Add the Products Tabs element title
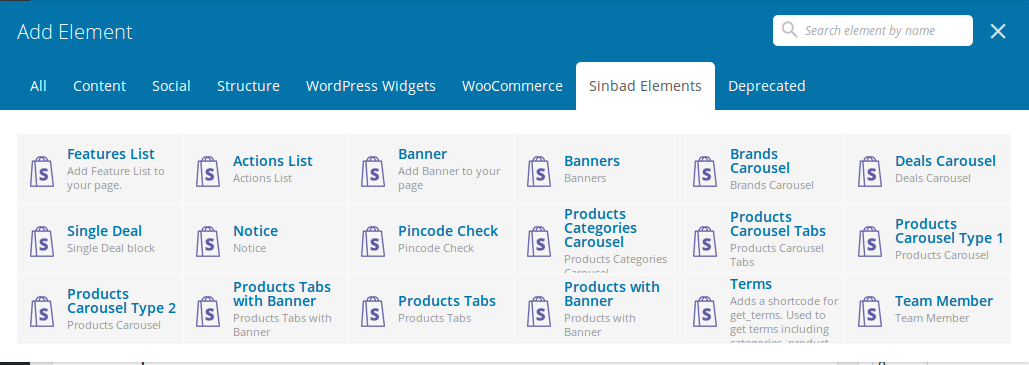This screenshot has height=365, width=1029. (x=447, y=301)
